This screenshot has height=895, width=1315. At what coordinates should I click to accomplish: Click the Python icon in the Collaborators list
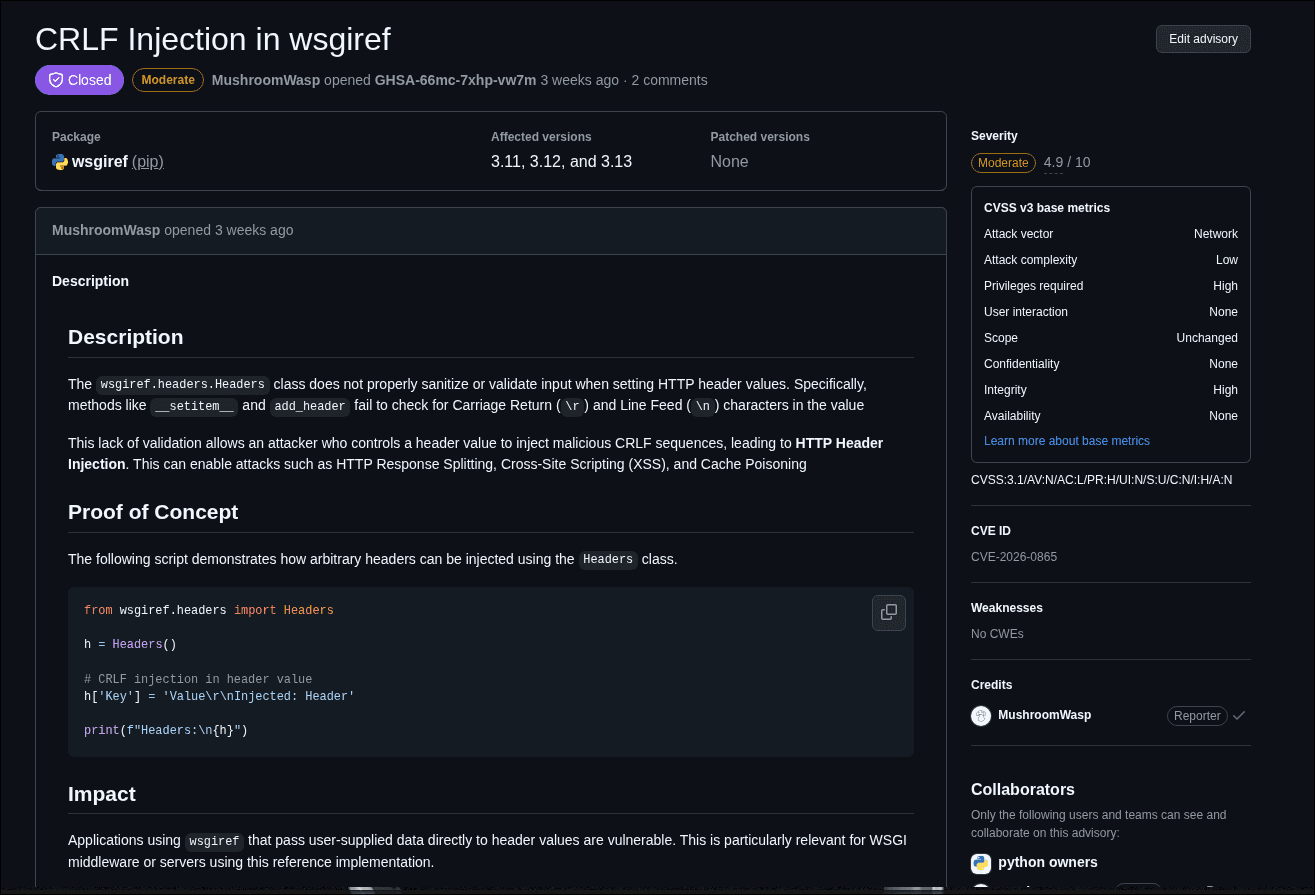[981, 862]
